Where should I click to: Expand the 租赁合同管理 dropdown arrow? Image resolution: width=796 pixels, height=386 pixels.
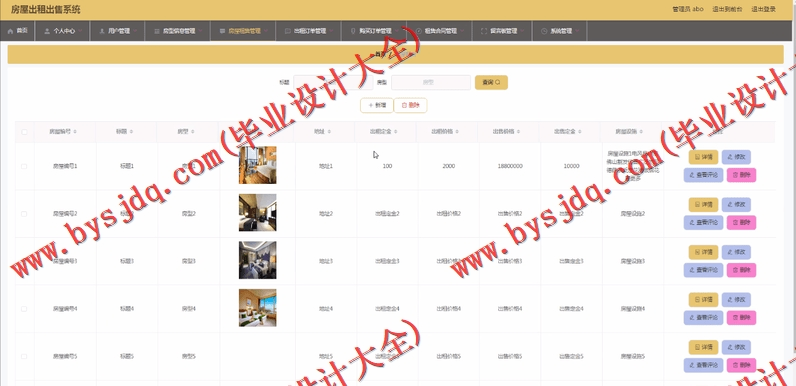[x=462, y=31]
